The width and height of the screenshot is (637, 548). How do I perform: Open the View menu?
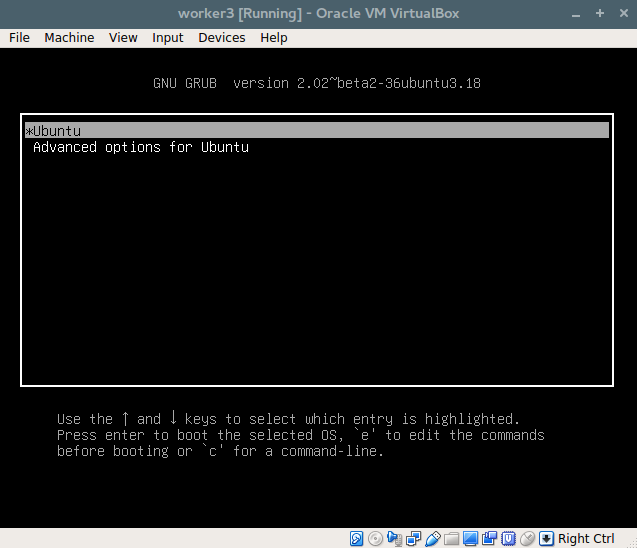(123, 38)
